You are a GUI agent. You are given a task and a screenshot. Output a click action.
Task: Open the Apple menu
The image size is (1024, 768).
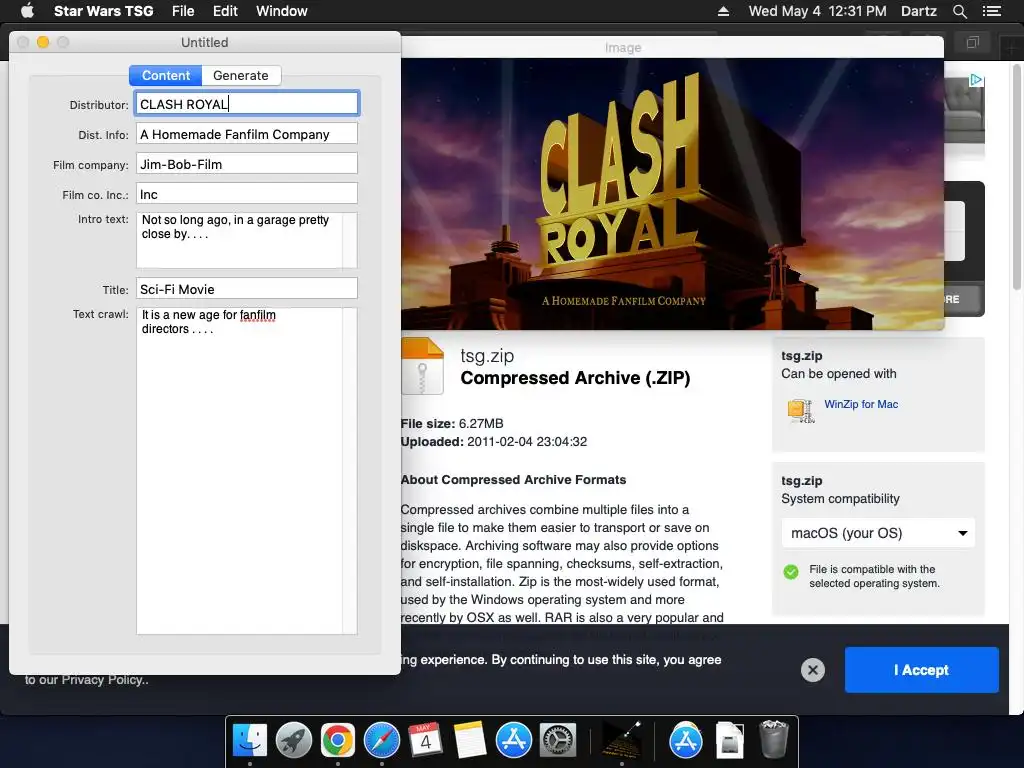click(x=27, y=11)
